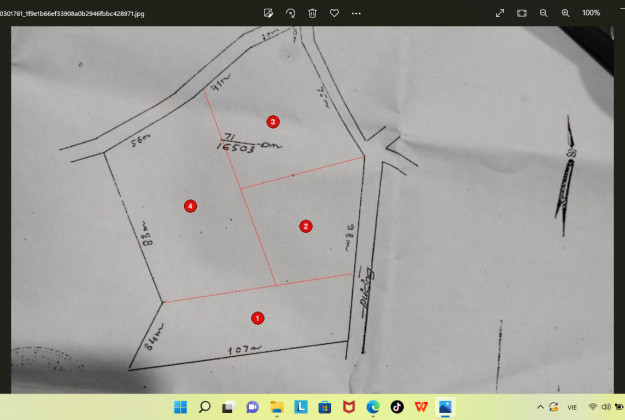Open the See more three-dots menu
625x420 pixels.
tap(356, 13)
